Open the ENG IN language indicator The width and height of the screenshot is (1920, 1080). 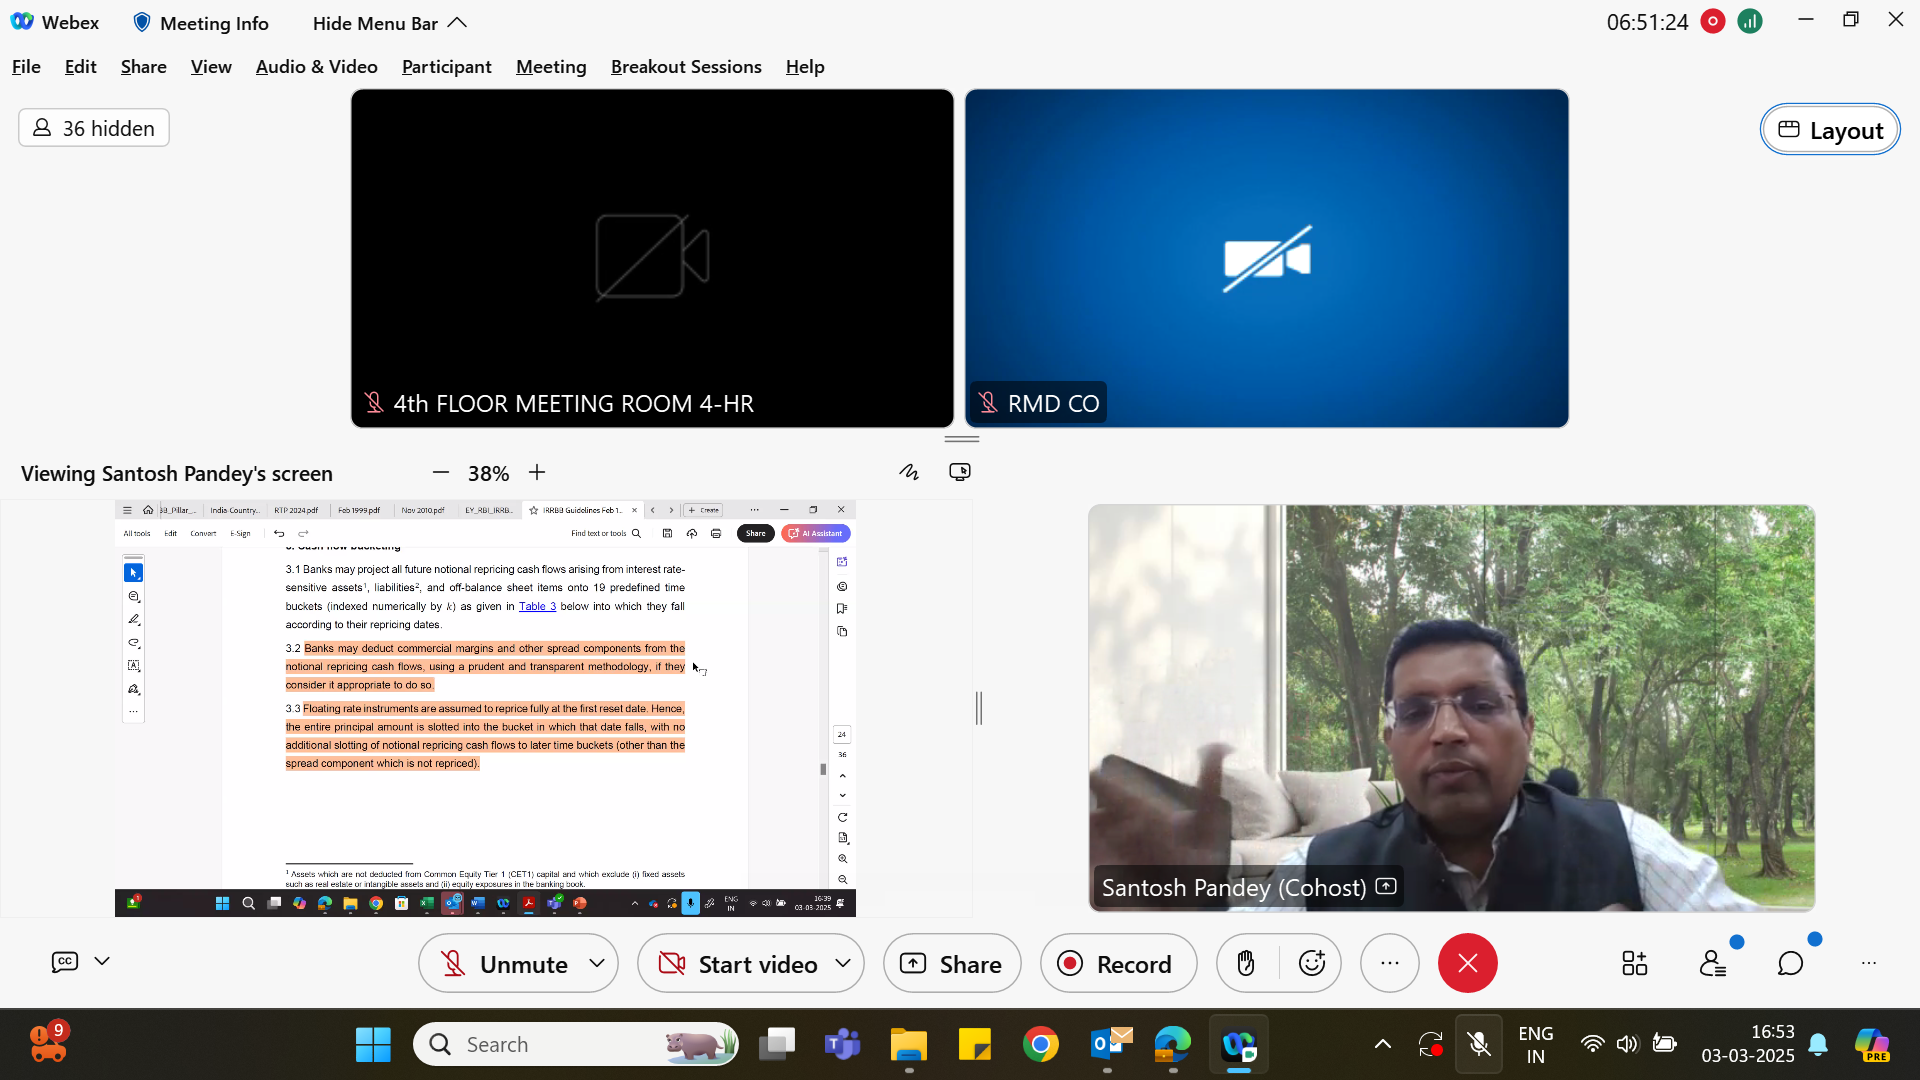pos(1536,1045)
